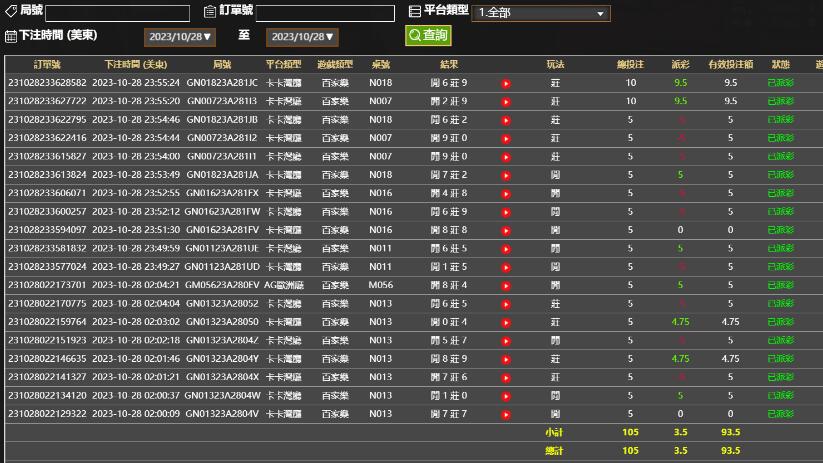823x463 pixels.
Task: Play video for order 231028233600257
Action: tap(505, 212)
